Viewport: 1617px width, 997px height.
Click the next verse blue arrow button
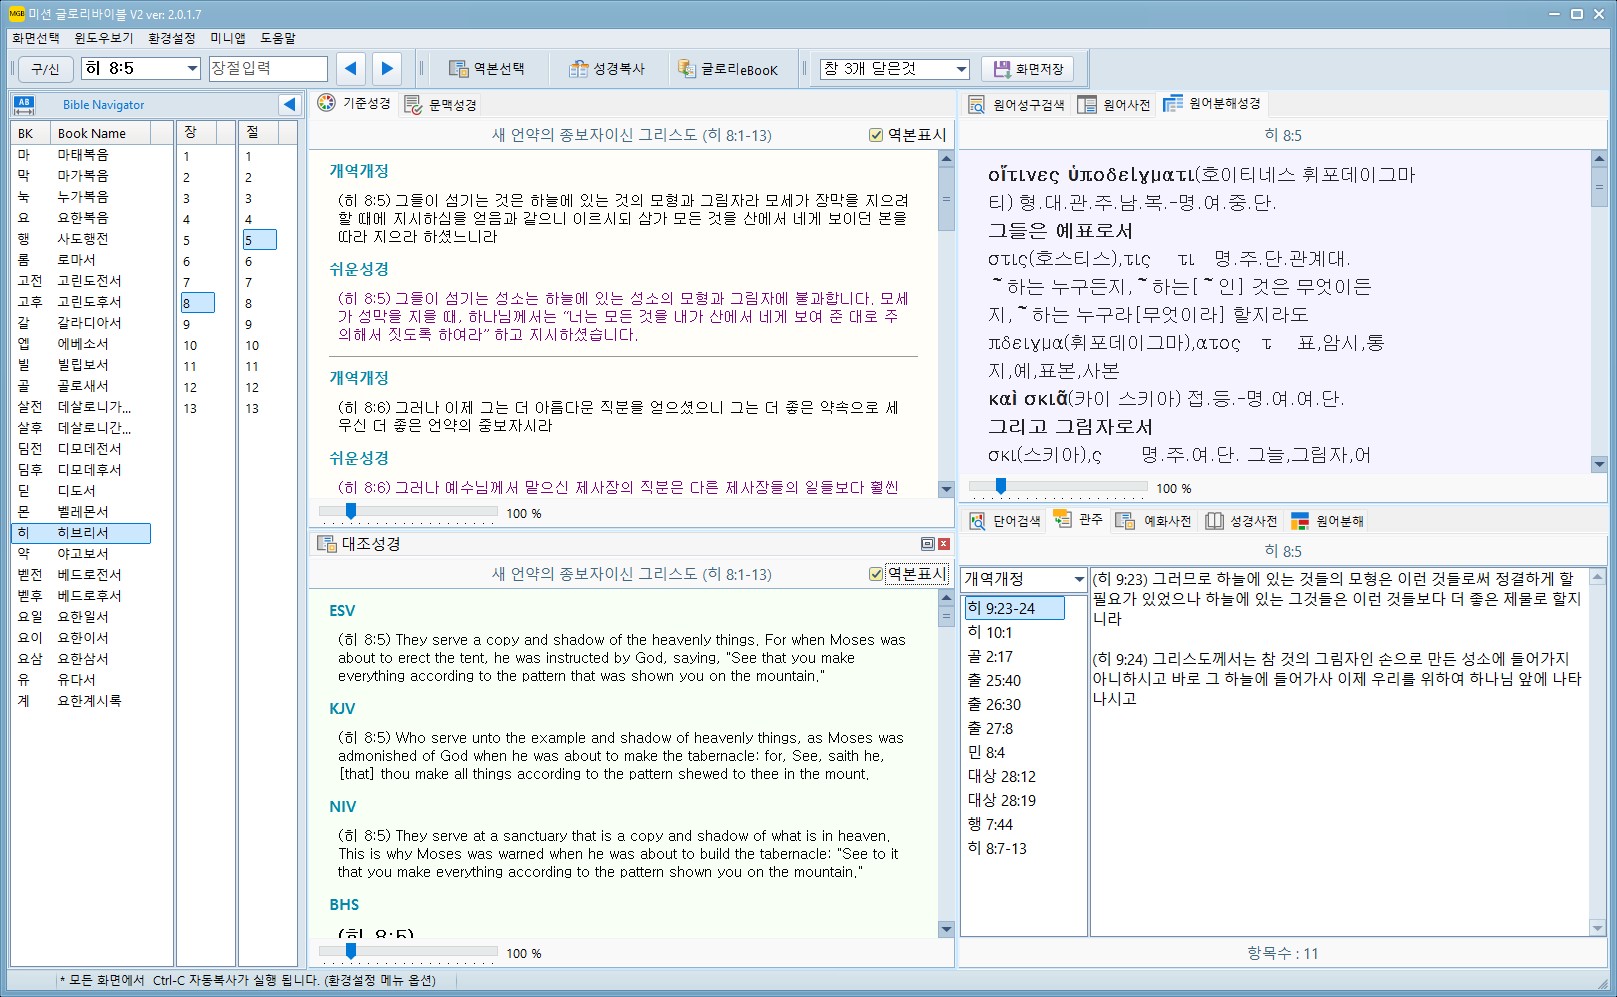click(x=387, y=68)
